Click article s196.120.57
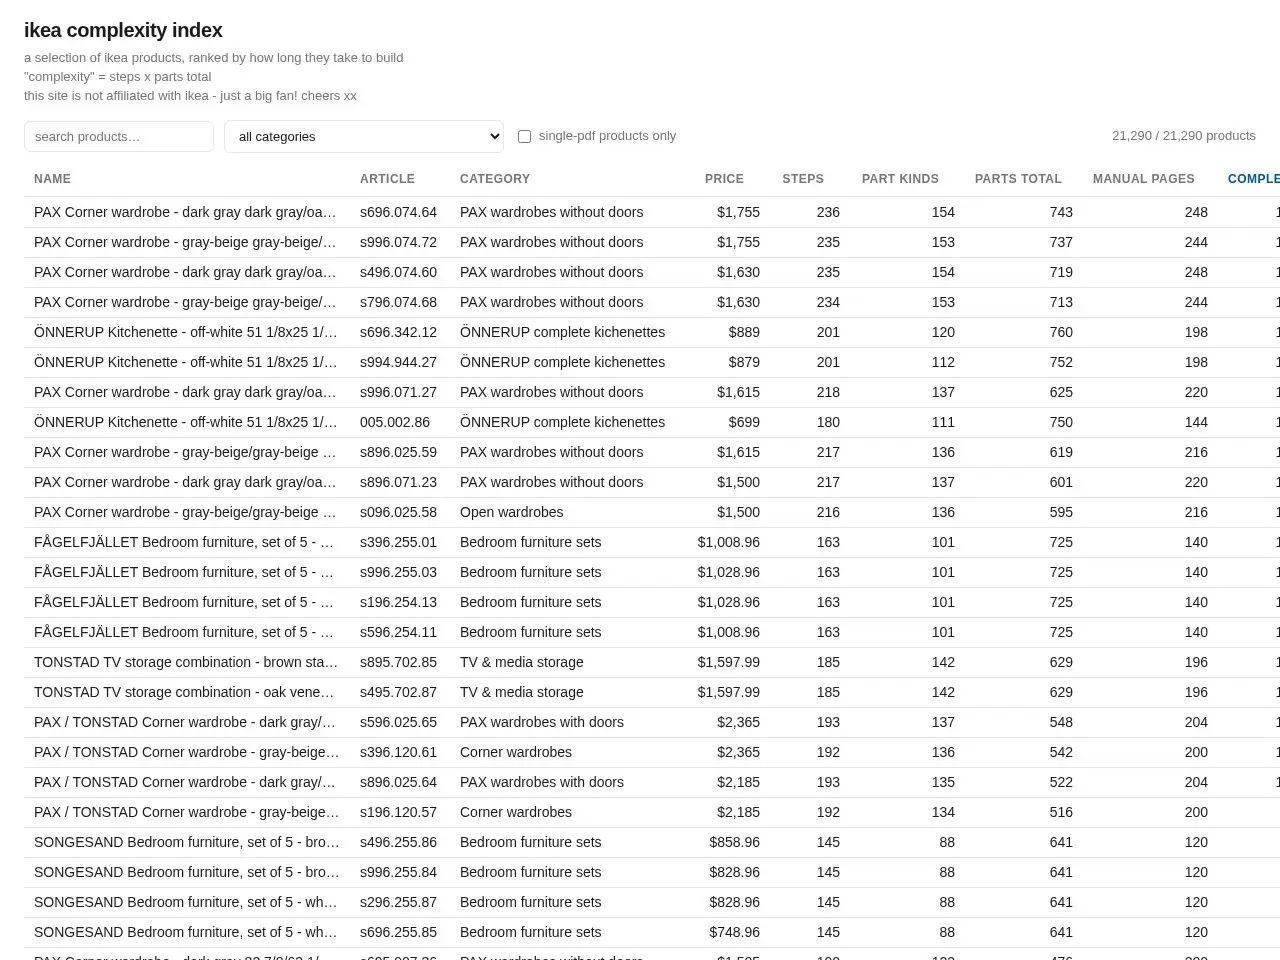This screenshot has height=960, width=1280. 398,812
